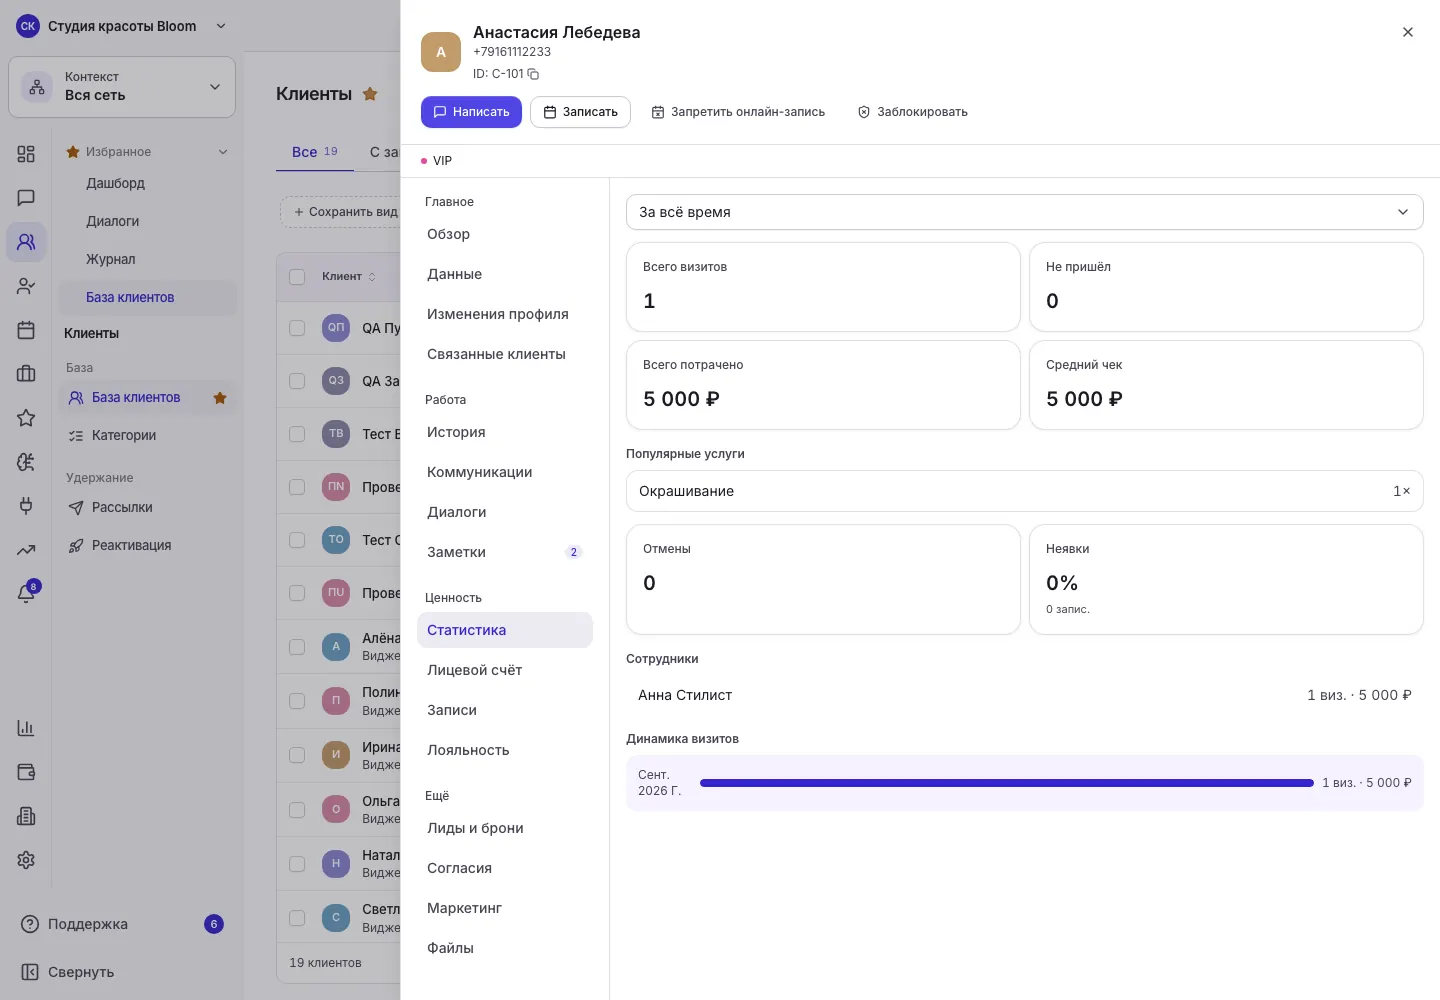Switch to the Все 19 tab

click(x=315, y=152)
